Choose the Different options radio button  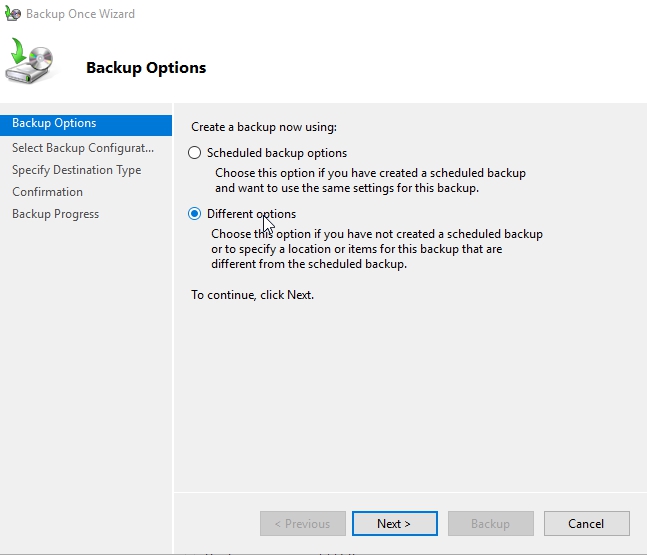tap(194, 214)
